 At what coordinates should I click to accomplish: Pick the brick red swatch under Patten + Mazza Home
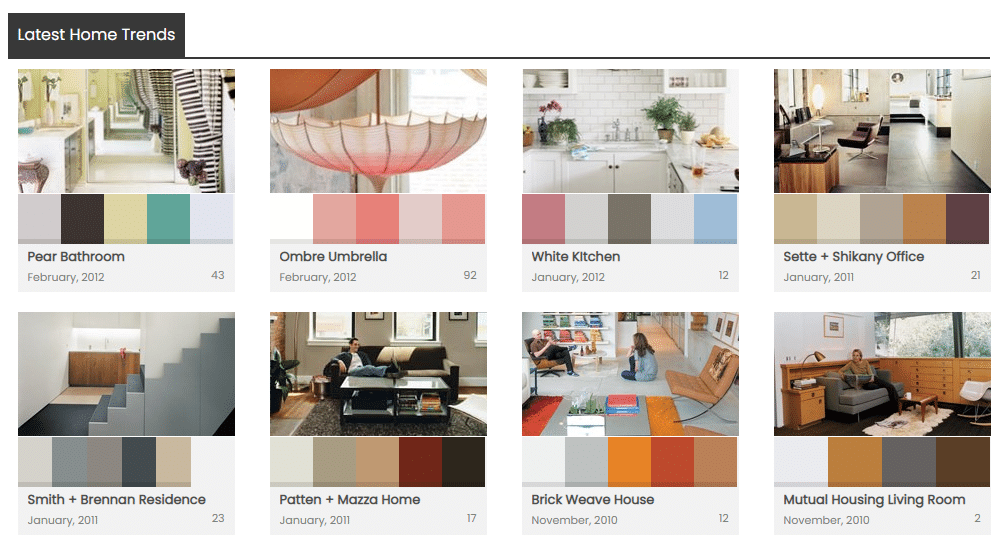click(420, 462)
